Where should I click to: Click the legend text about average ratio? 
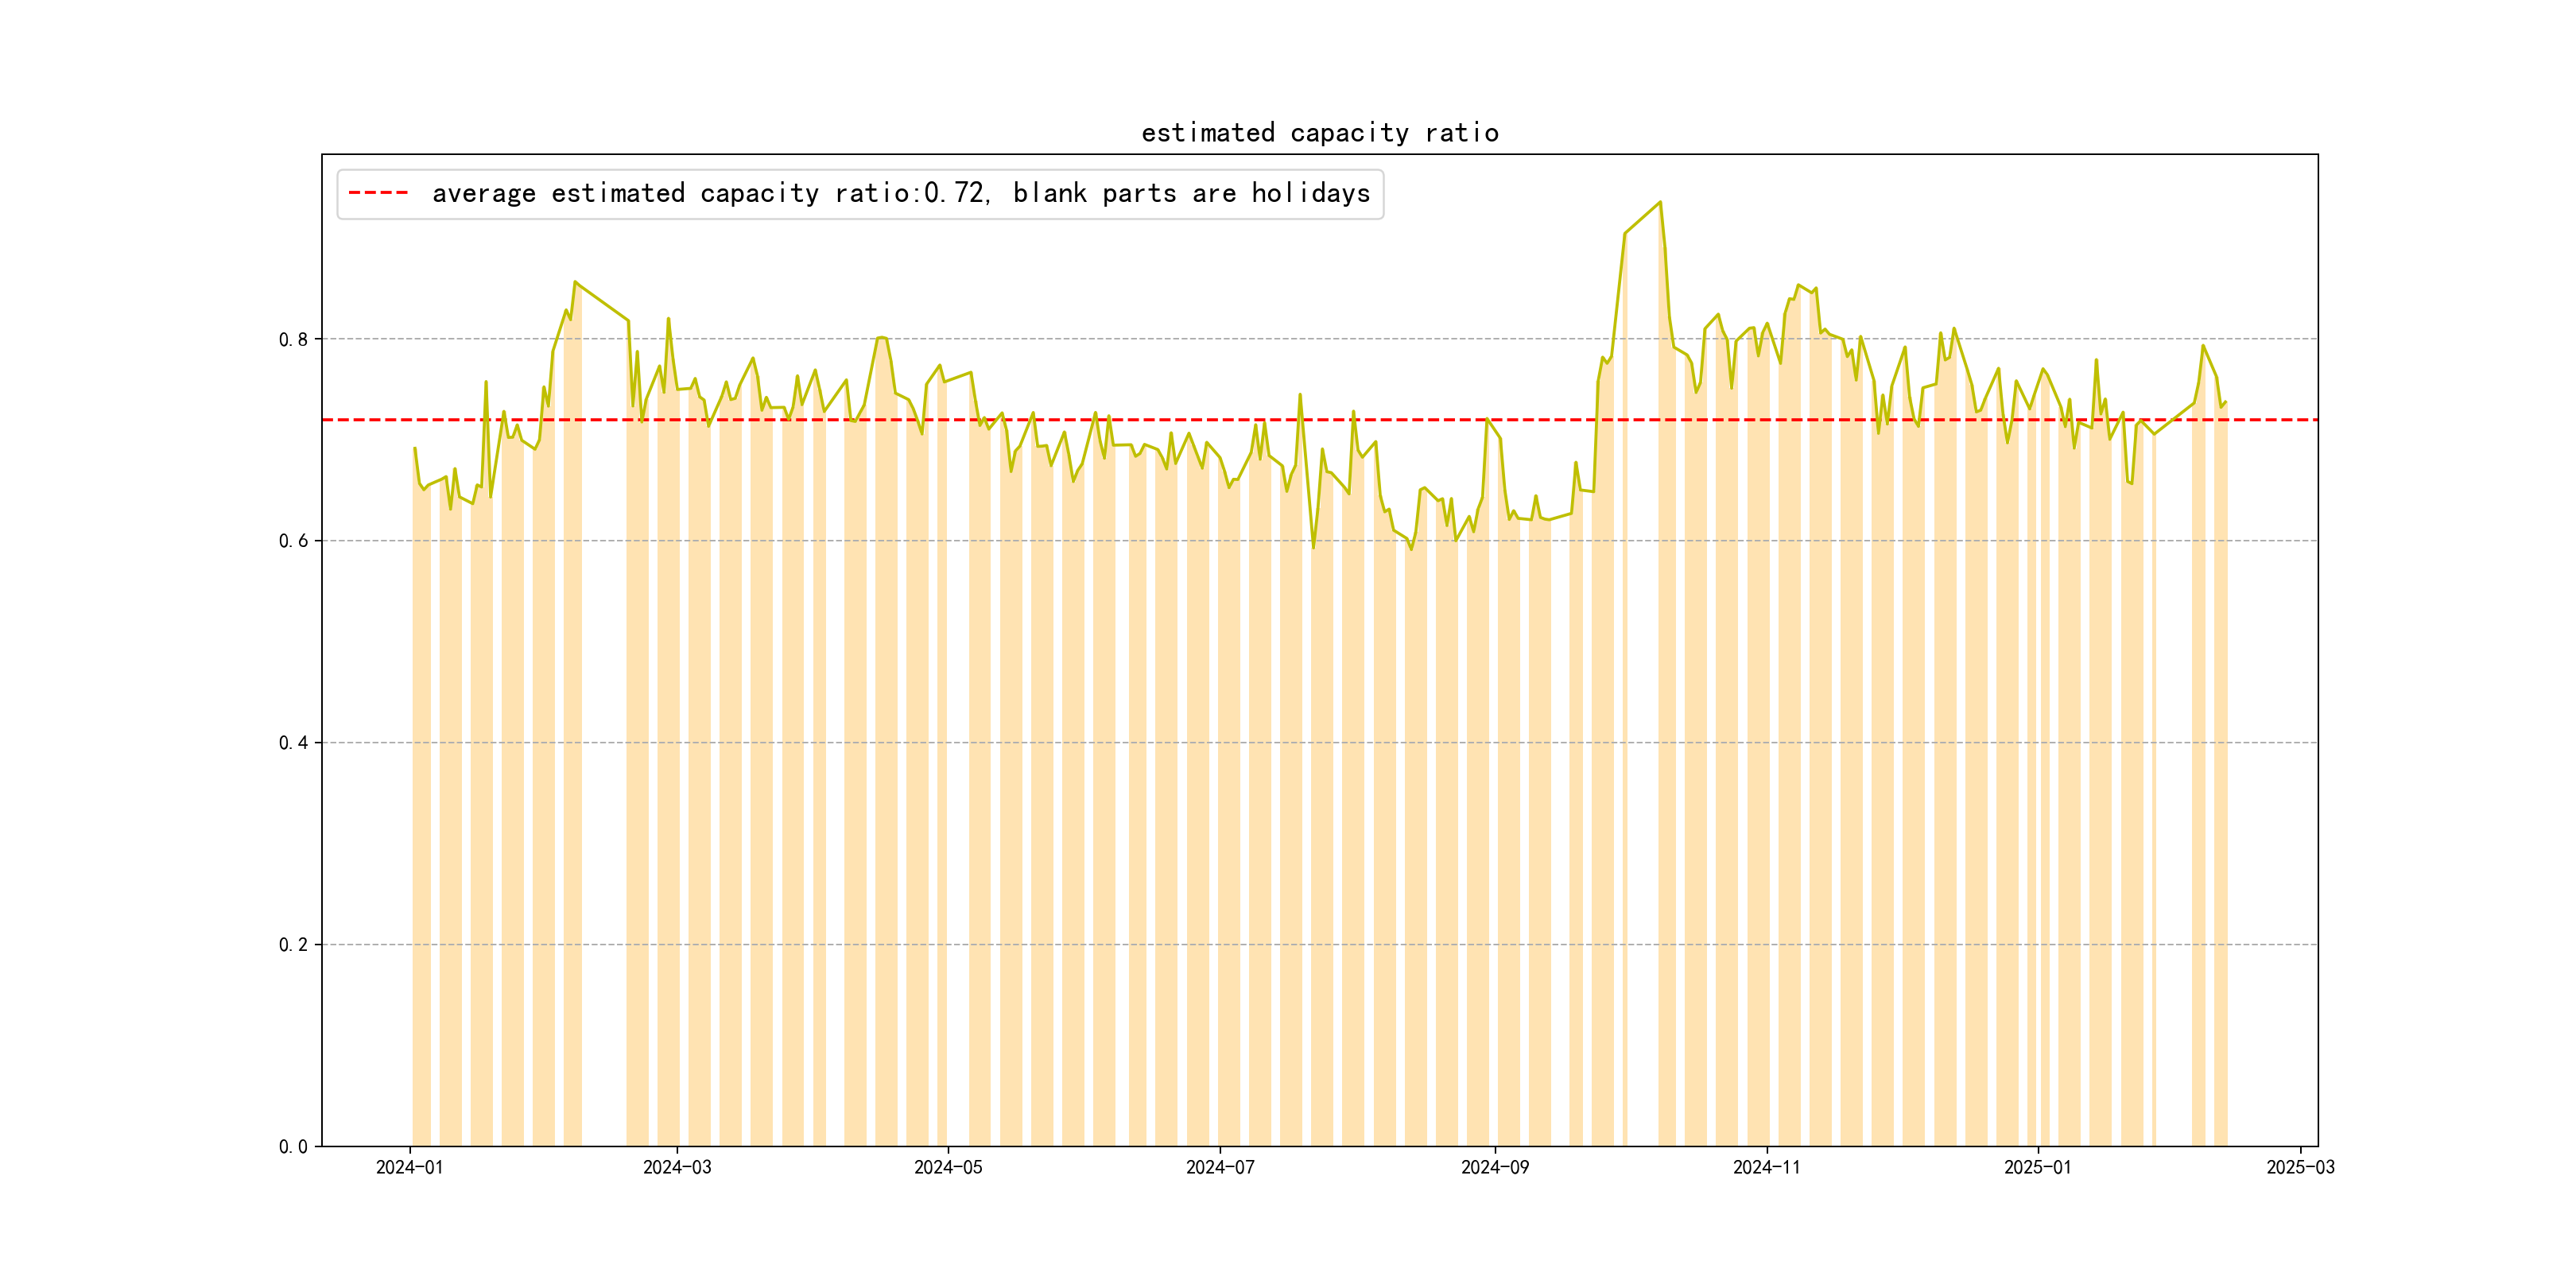click(x=900, y=193)
